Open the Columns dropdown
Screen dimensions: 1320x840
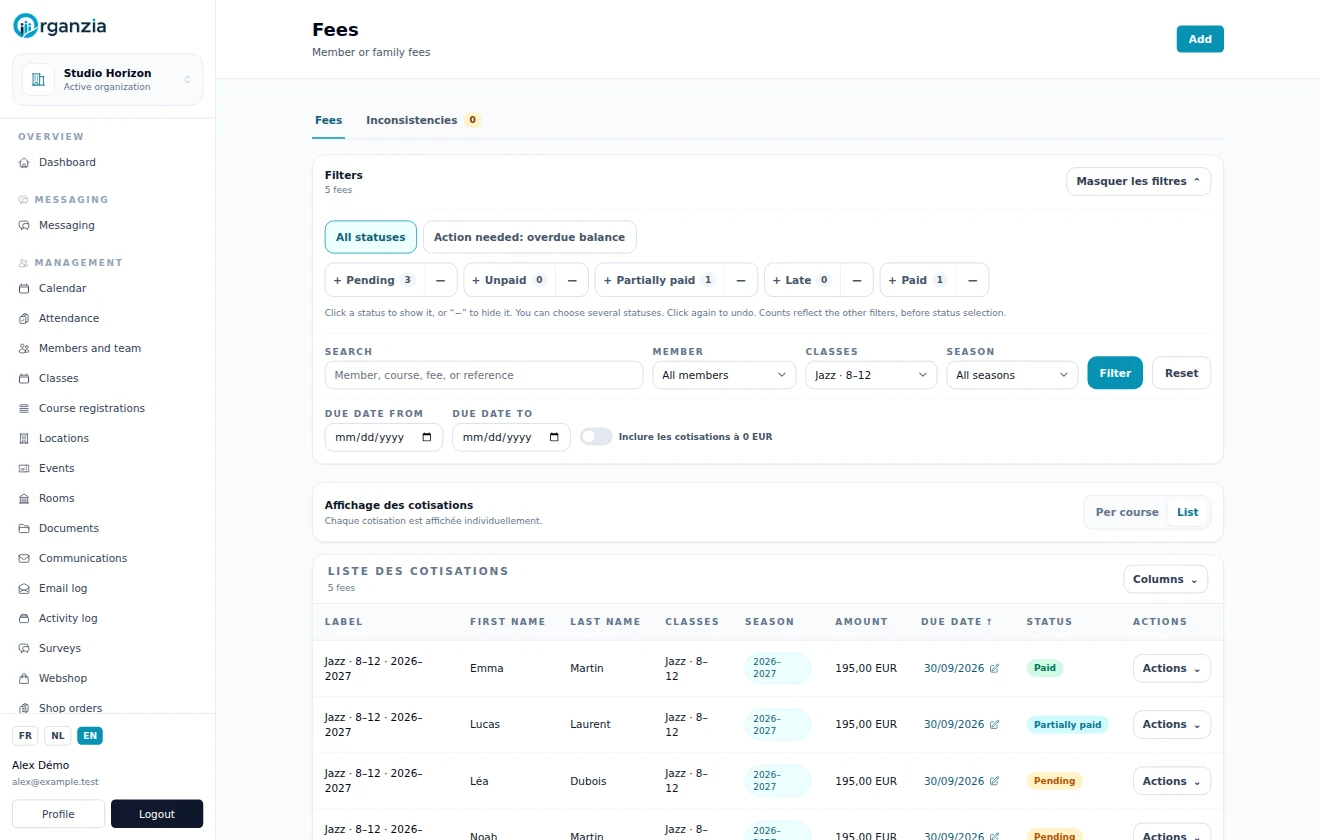coord(1165,579)
